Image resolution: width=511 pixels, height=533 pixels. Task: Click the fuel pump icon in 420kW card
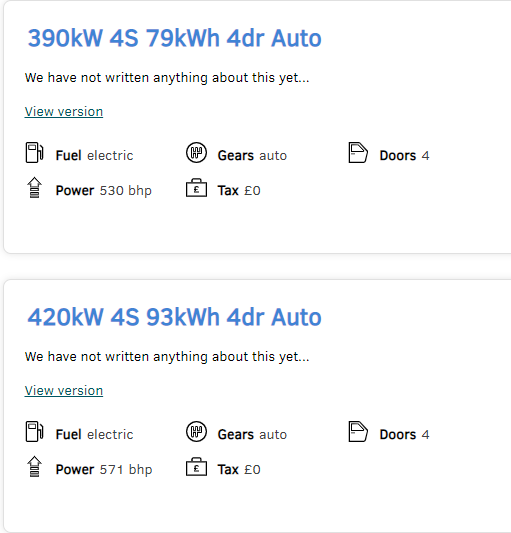pyautogui.click(x=34, y=432)
